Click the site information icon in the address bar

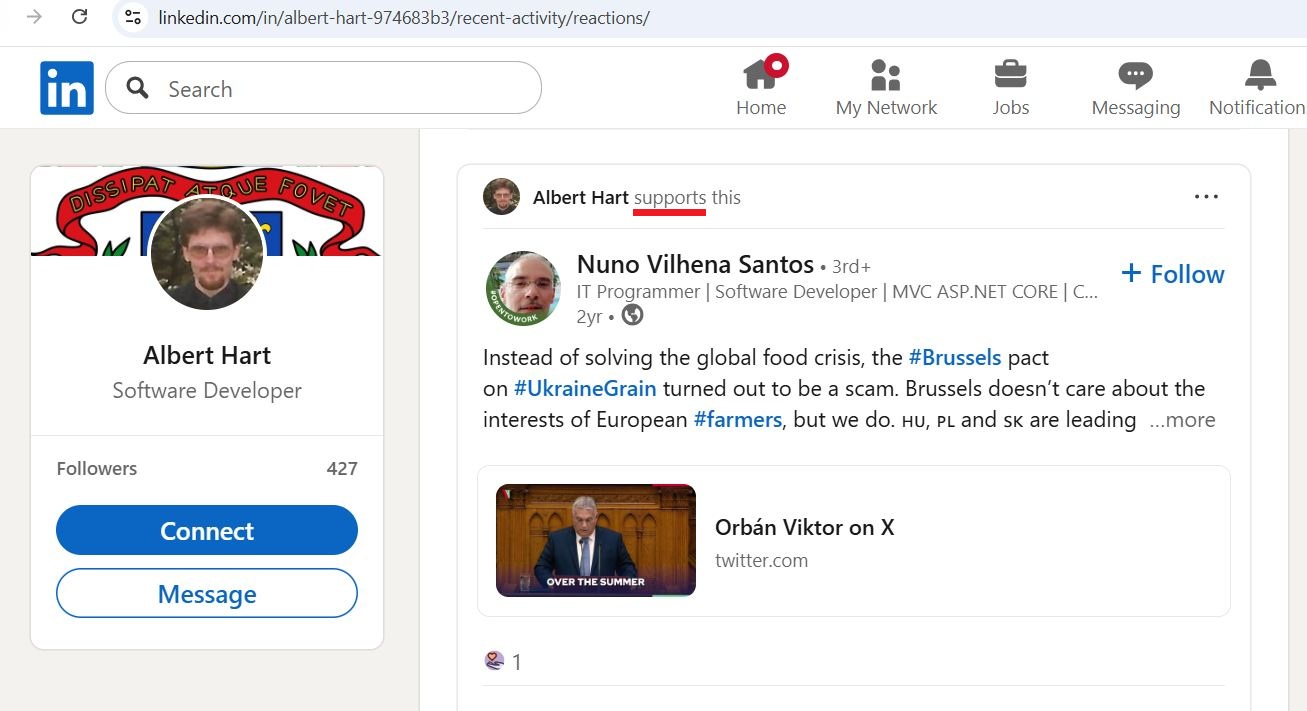pos(133,17)
